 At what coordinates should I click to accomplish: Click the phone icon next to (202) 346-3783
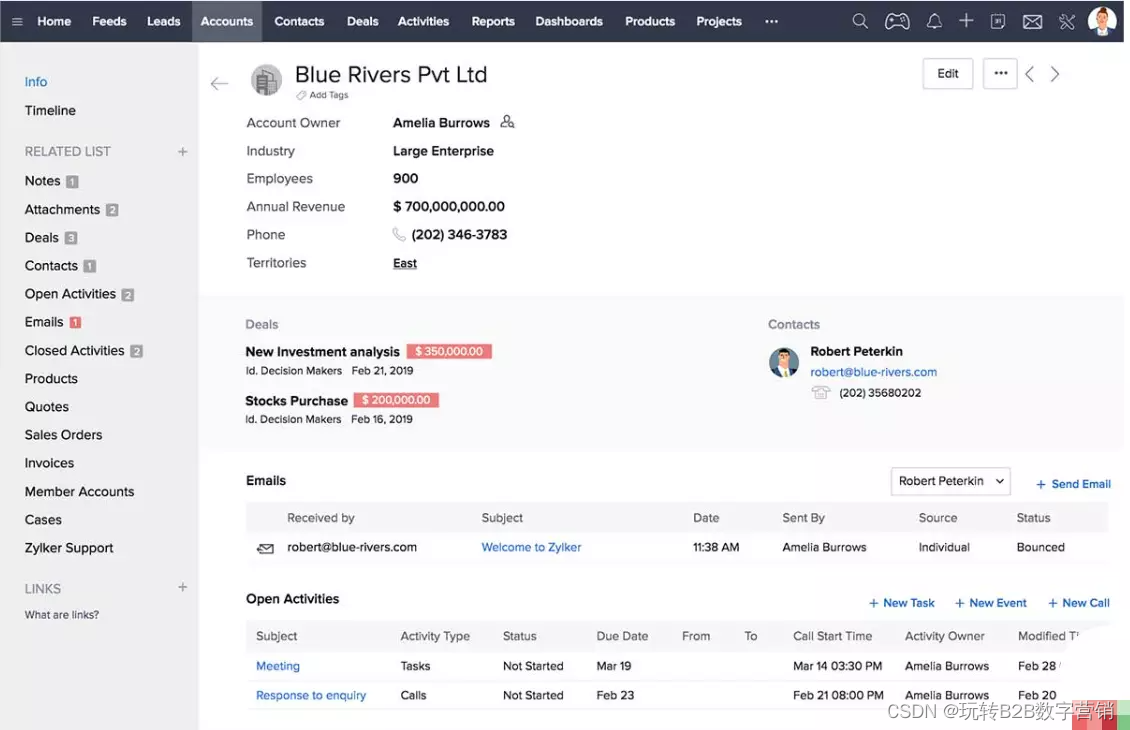click(x=399, y=234)
